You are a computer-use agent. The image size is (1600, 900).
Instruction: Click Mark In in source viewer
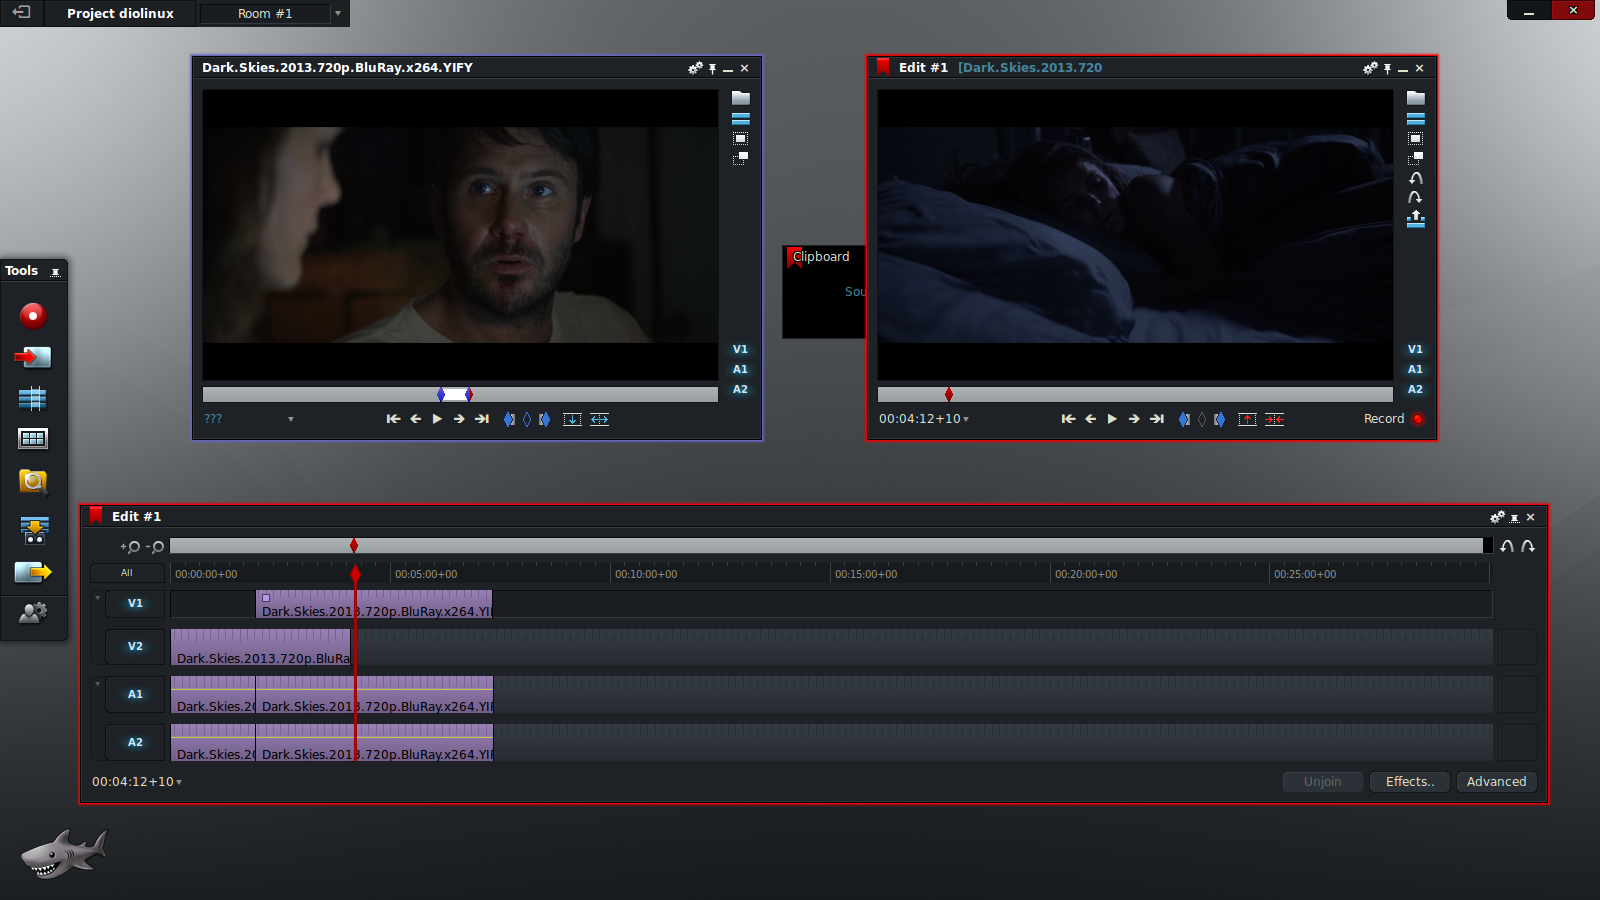coord(509,419)
